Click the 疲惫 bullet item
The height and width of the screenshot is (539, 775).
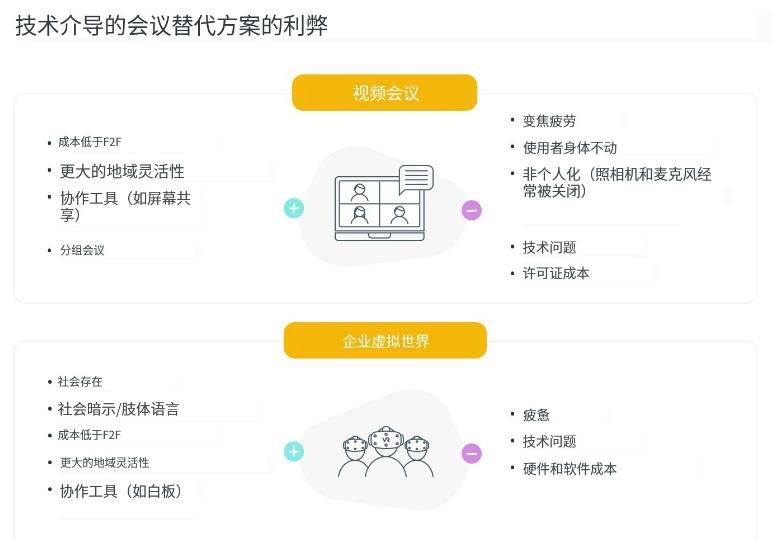(x=536, y=415)
